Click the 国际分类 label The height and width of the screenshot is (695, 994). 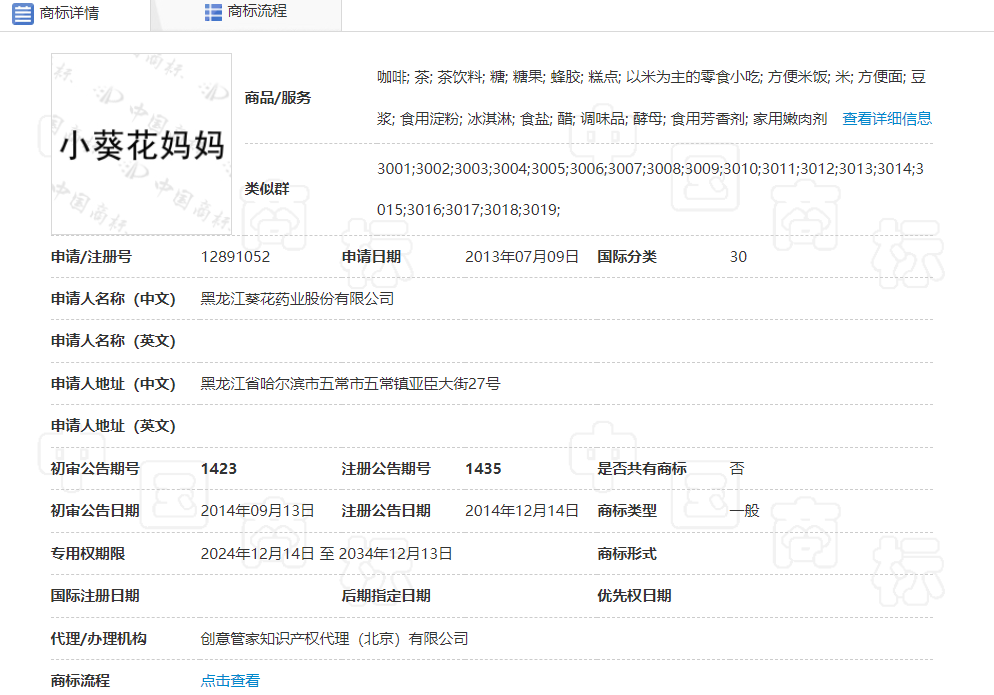[x=627, y=257]
